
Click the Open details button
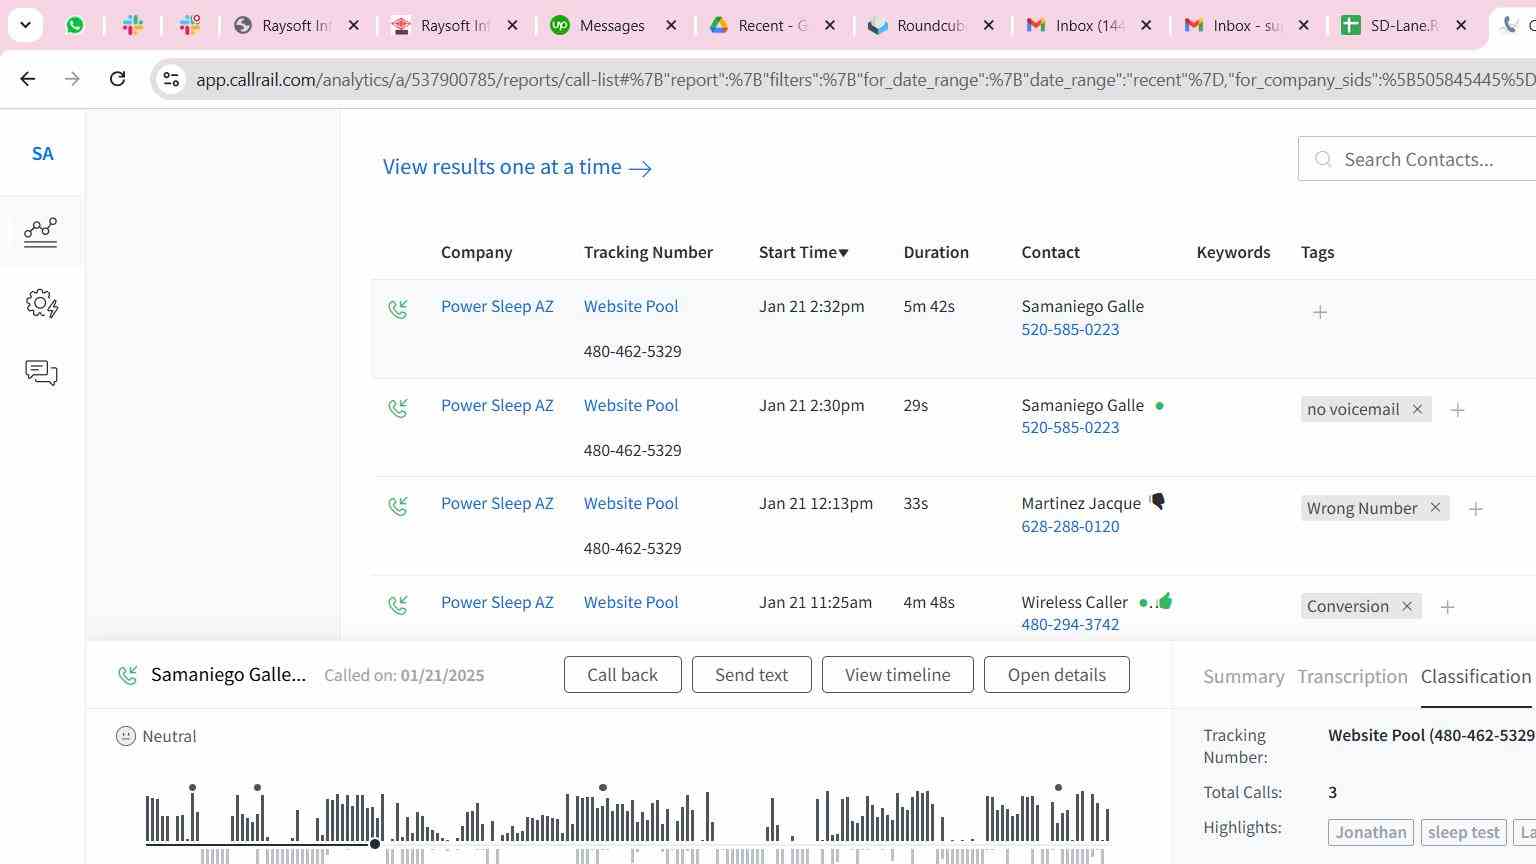click(1056, 675)
